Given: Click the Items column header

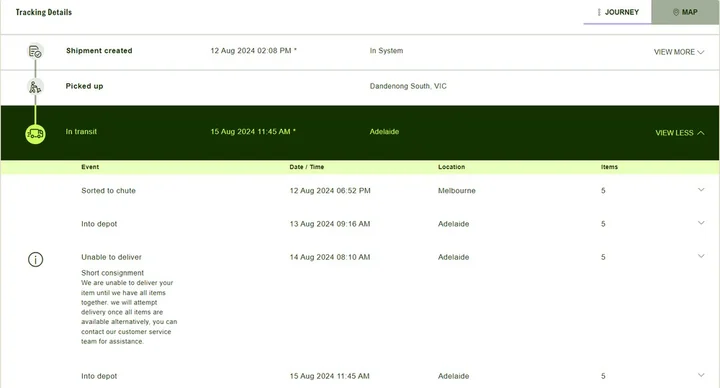Looking at the screenshot, I should pyautogui.click(x=609, y=167).
